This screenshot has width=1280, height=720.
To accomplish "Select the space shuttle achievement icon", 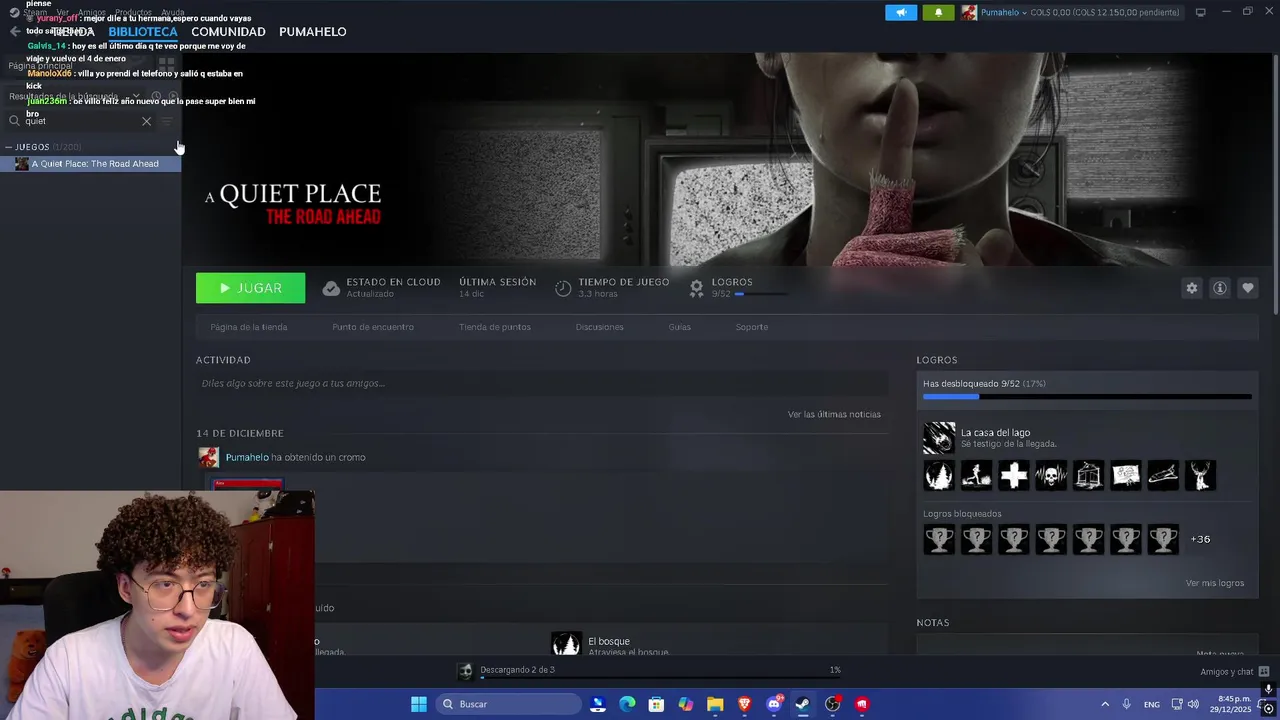I will (1163, 475).
